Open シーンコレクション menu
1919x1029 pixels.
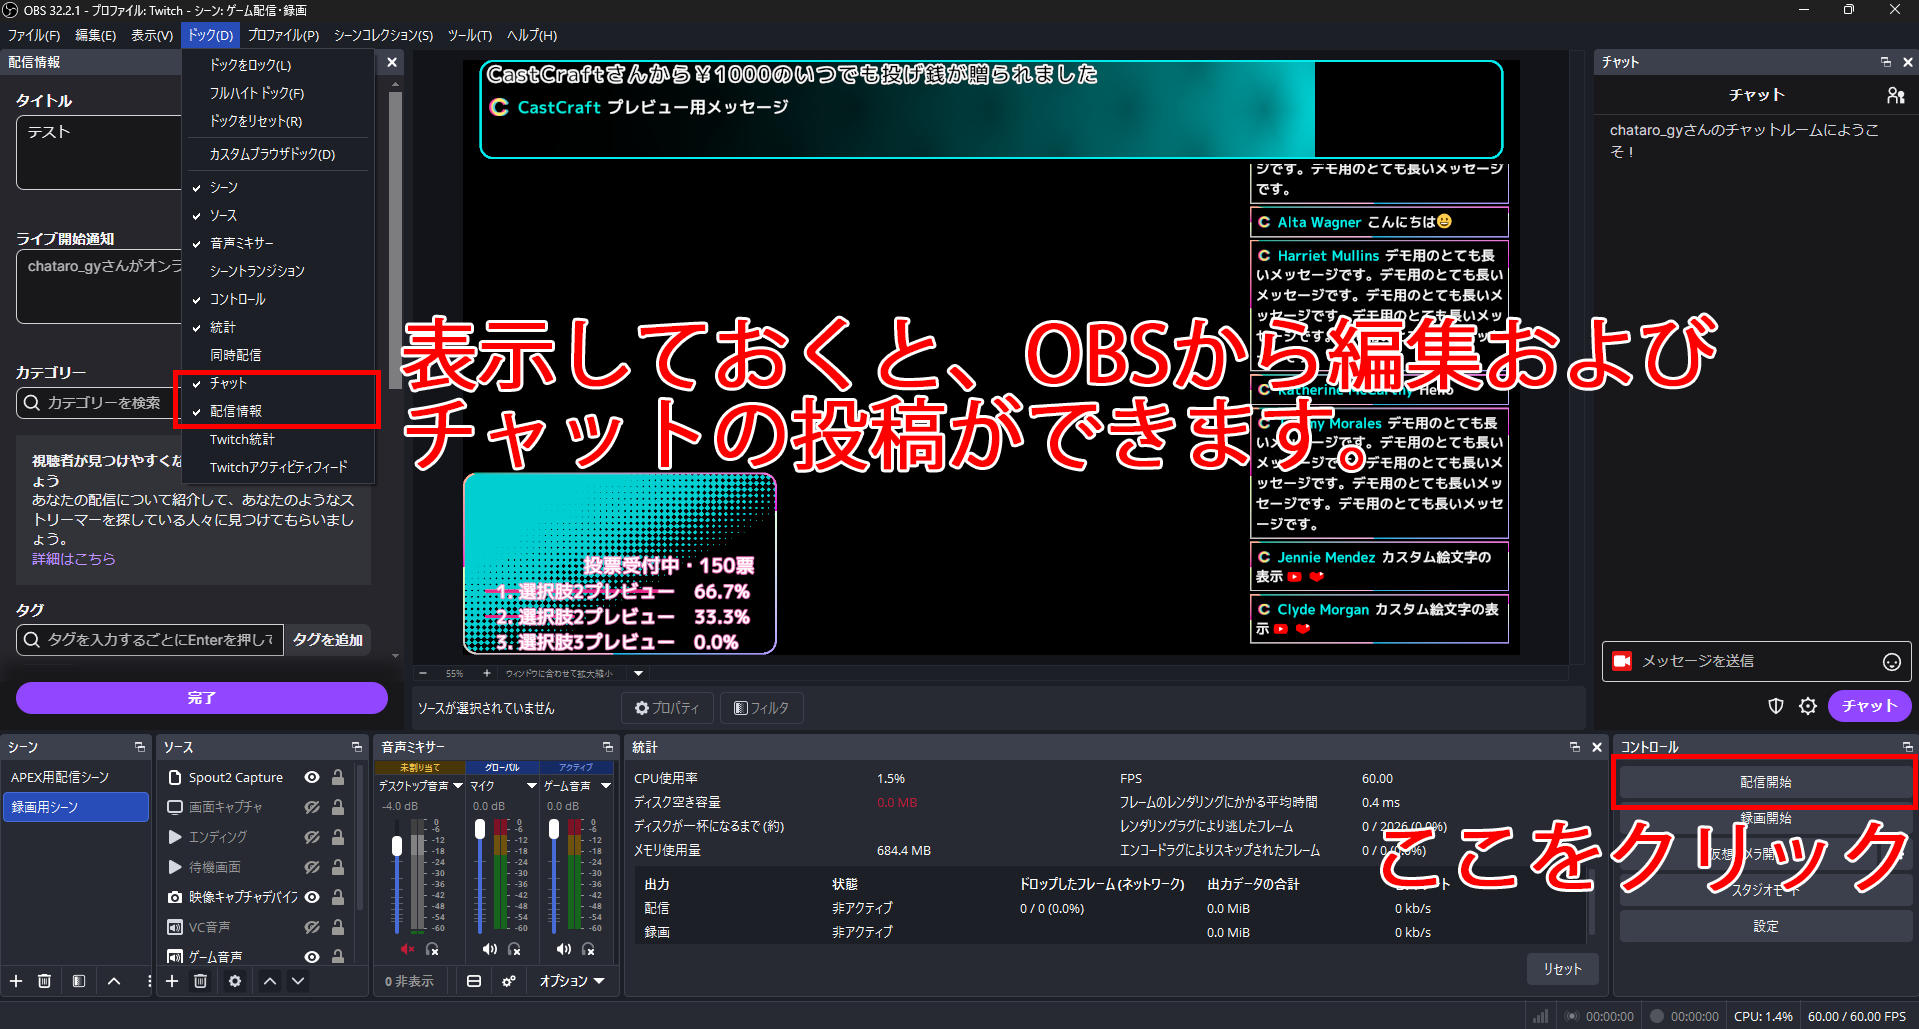(383, 35)
